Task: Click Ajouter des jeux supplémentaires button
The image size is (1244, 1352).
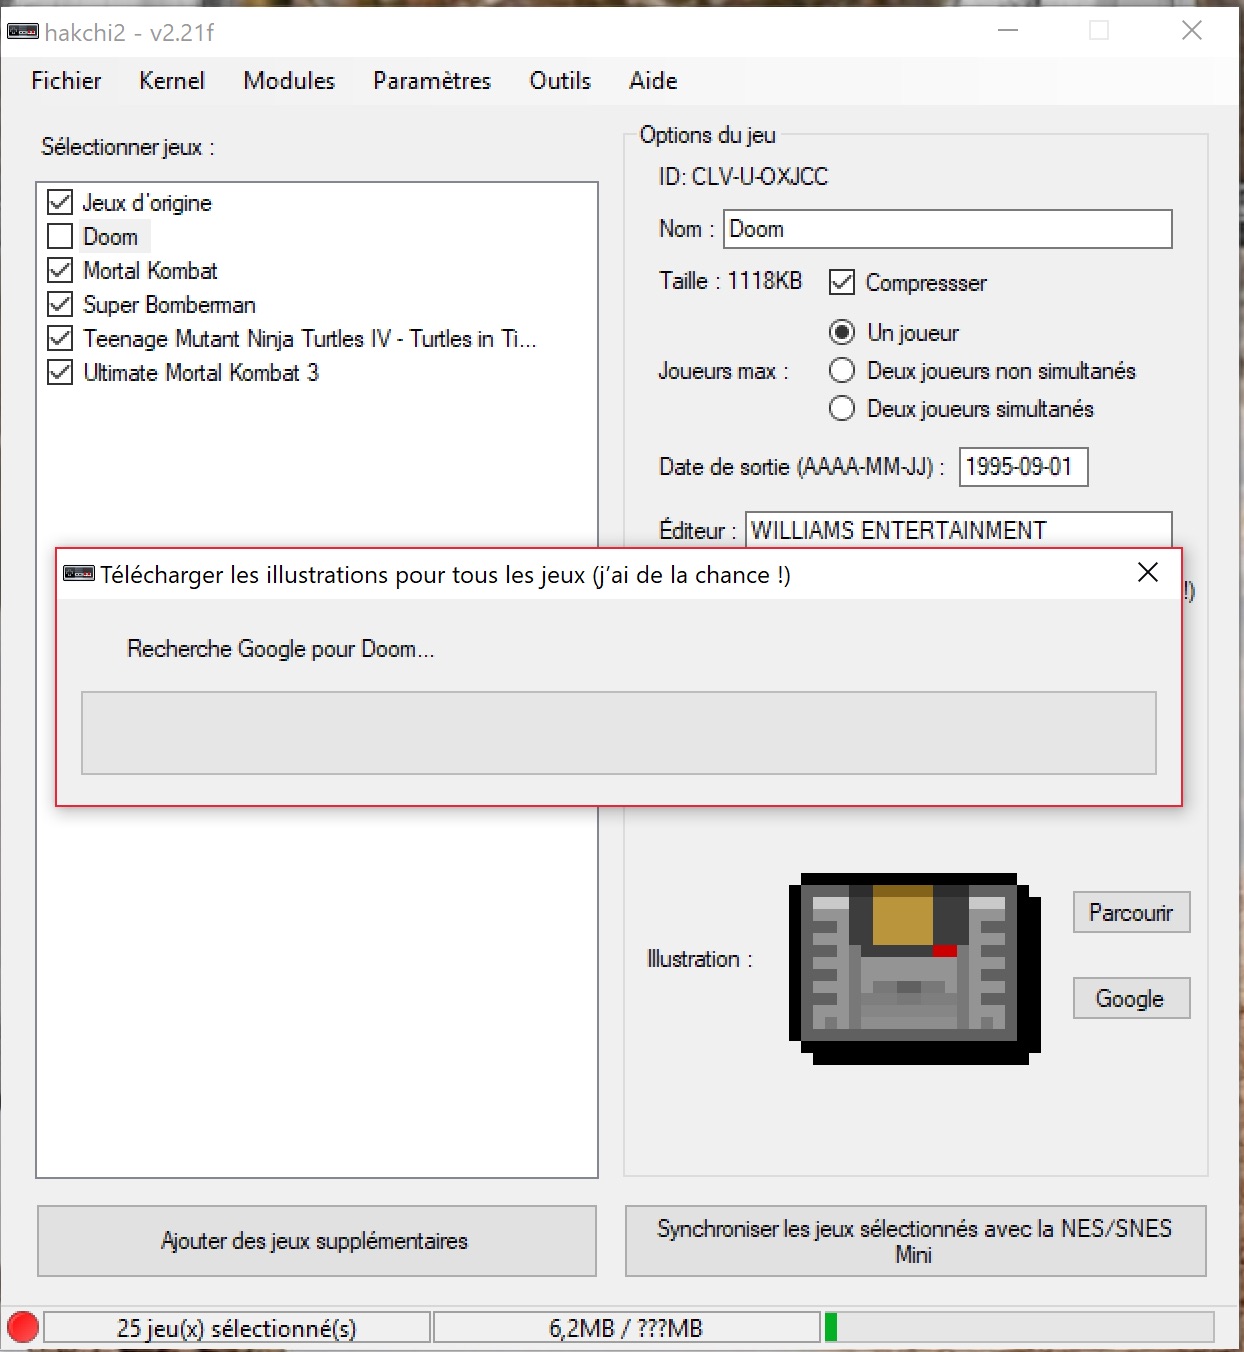Action: (317, 1241)
